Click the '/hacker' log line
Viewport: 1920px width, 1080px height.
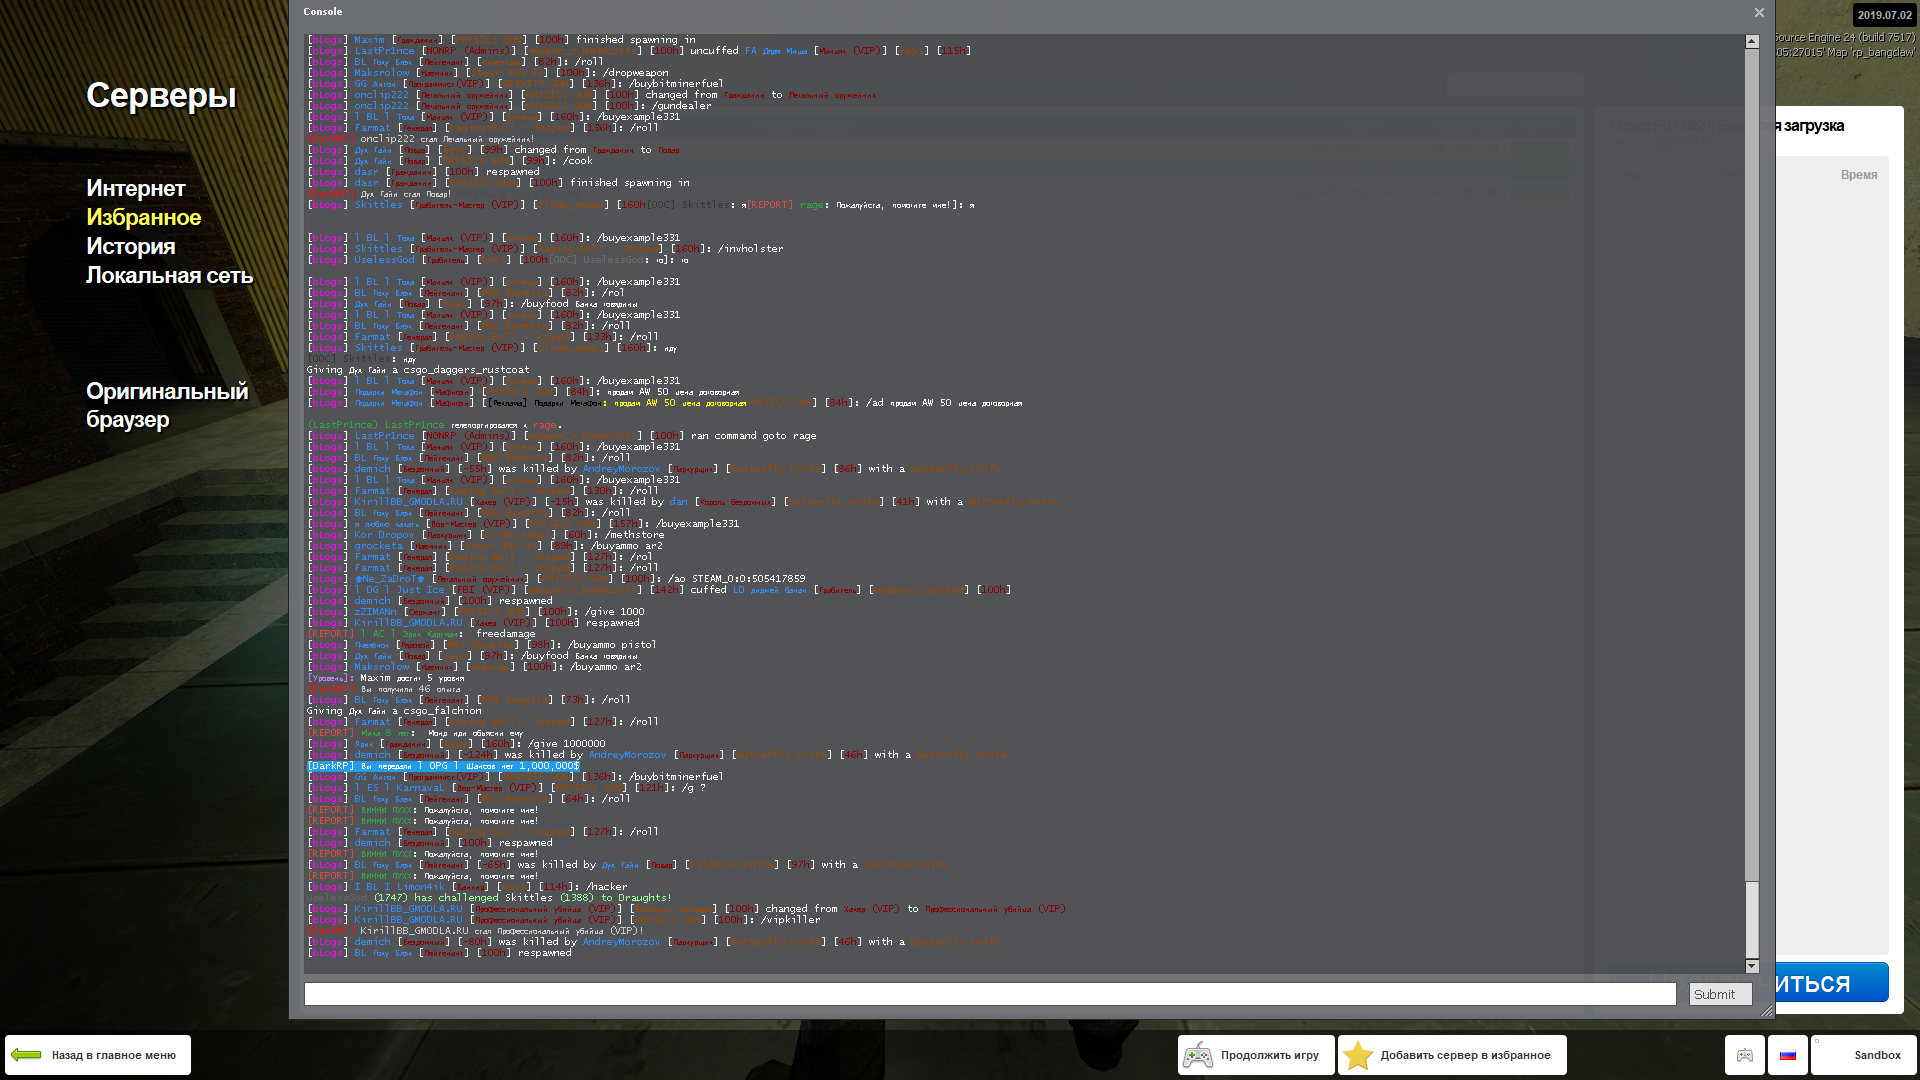pyautogui.click(x=468, y=887)
